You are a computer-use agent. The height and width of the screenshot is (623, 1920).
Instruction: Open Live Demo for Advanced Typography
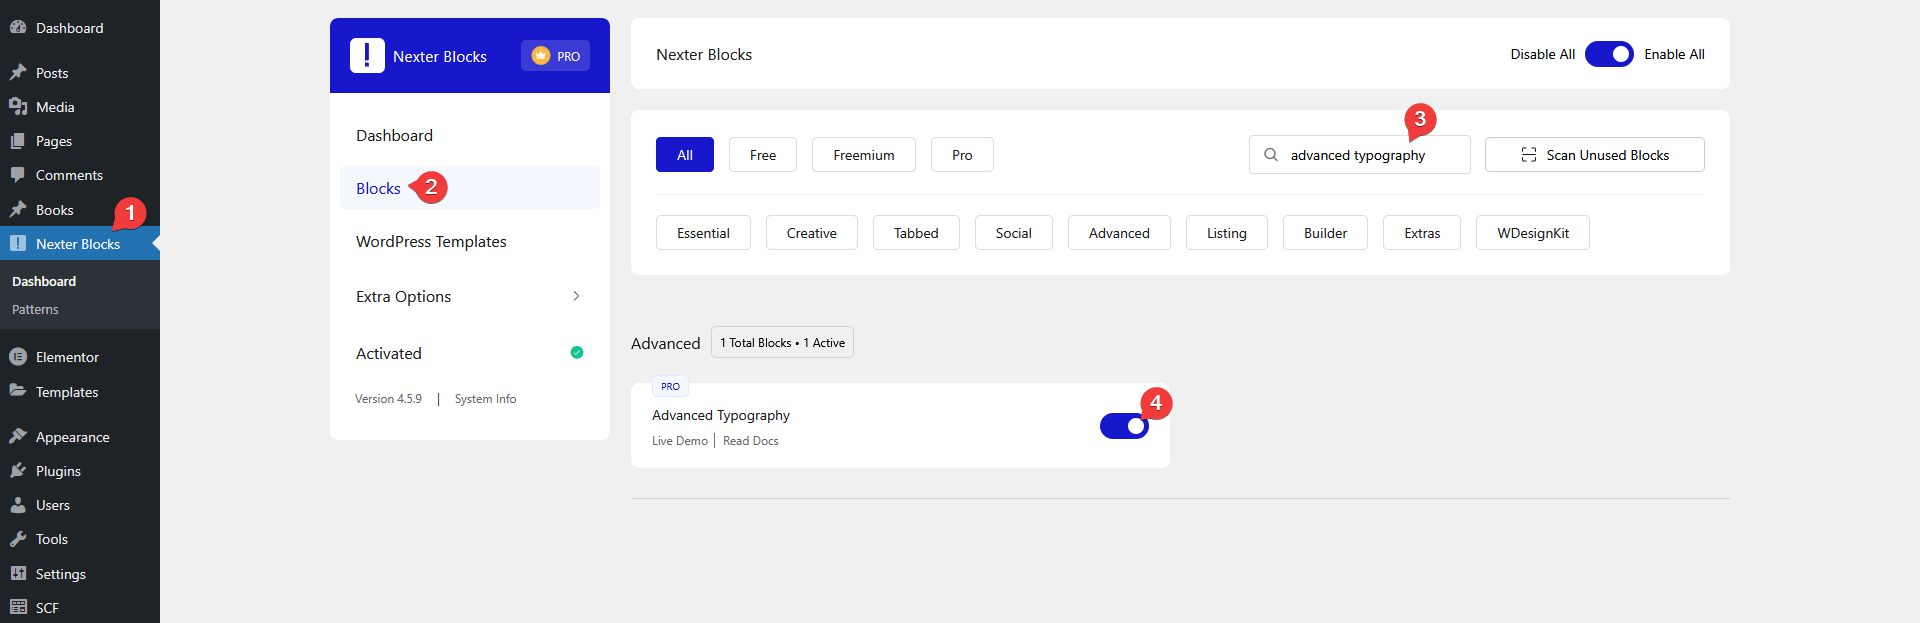click(x=679, y=441)
